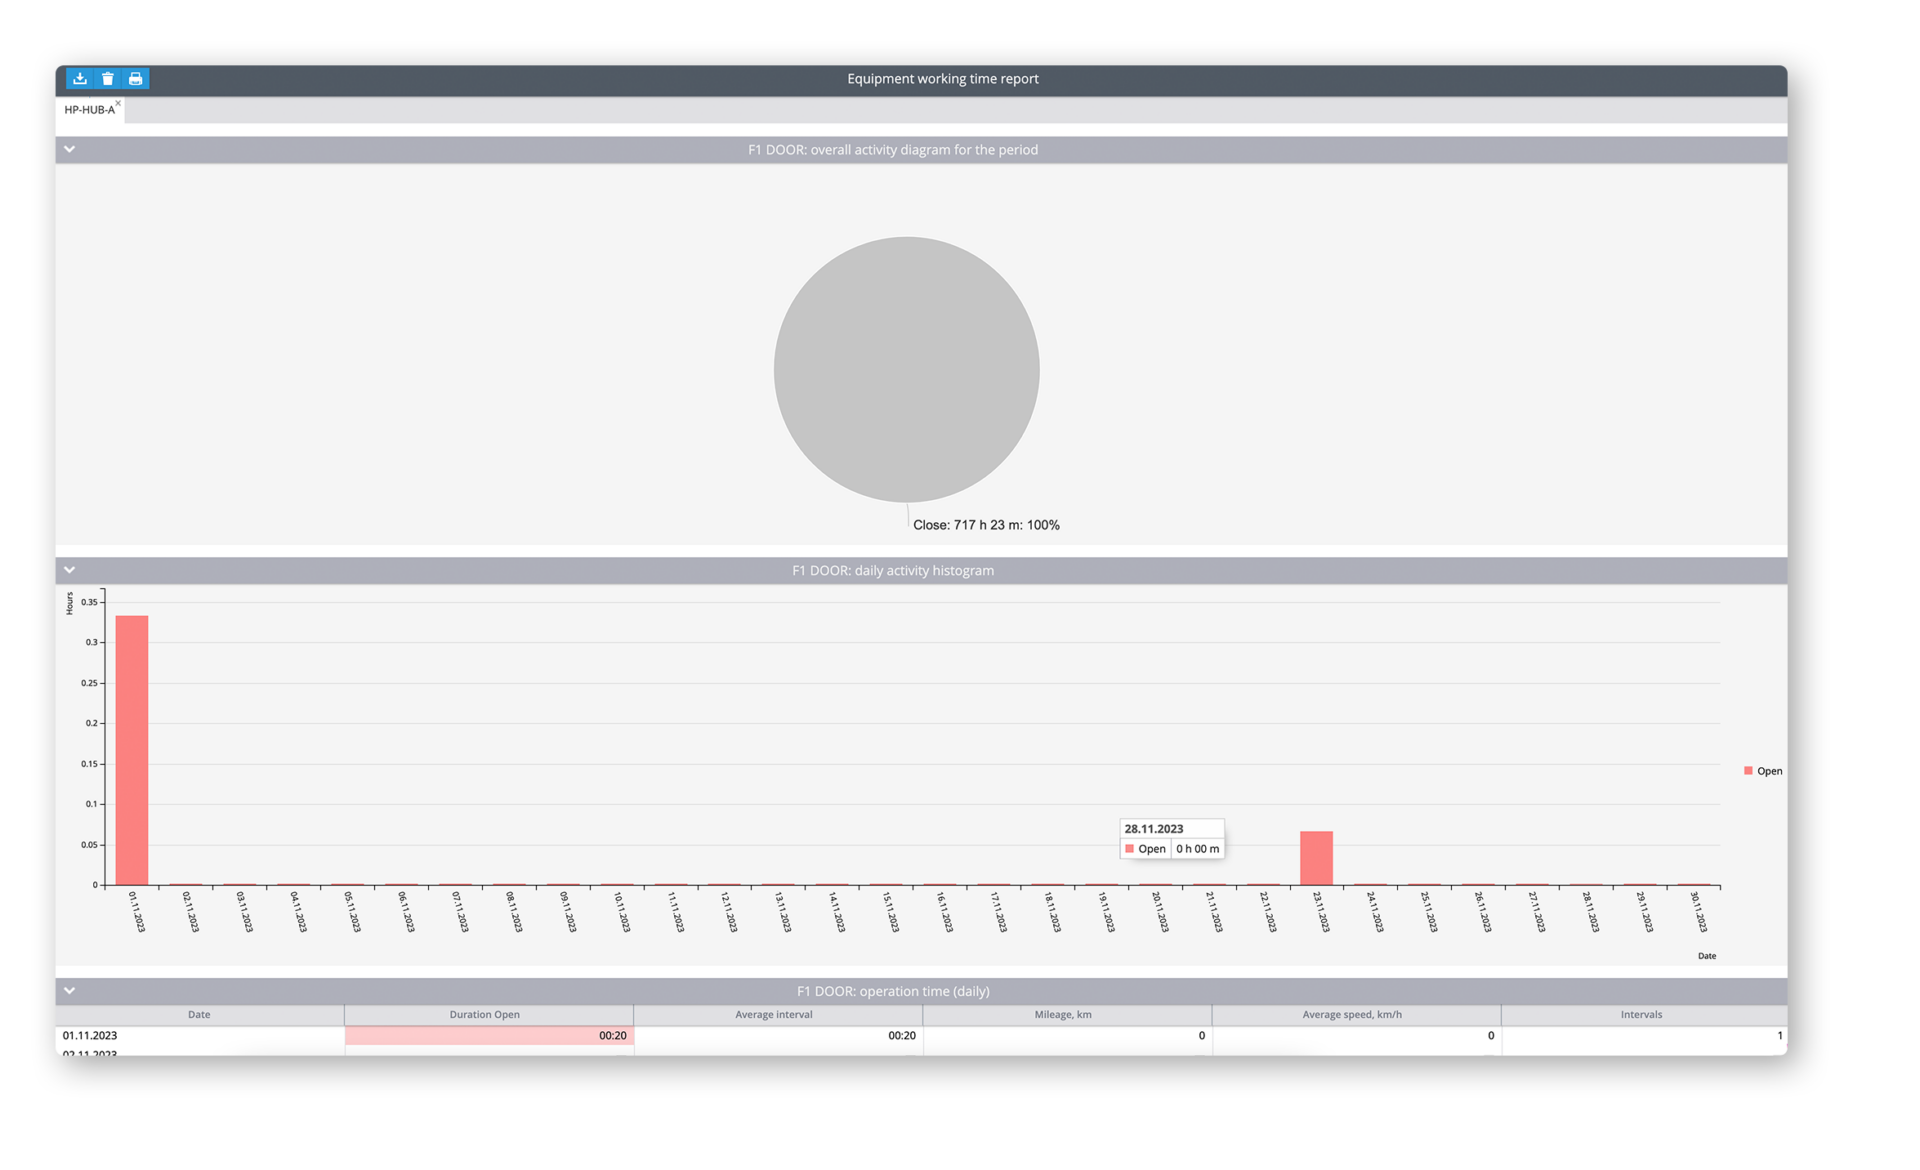Click the 15.11.2023 axis date label
This screenshot has height=1170, width=1920.
pyautogui.click(x=891, y=912)
